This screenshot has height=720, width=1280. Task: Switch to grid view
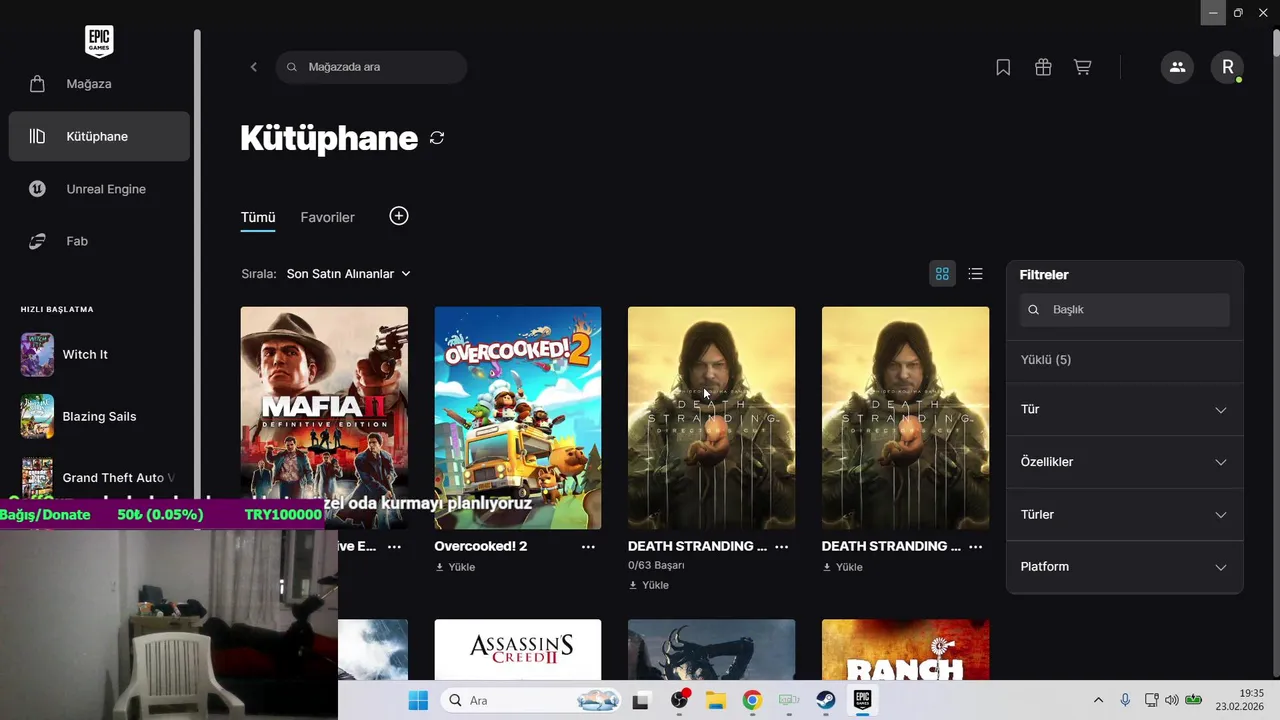pos(942,274)
